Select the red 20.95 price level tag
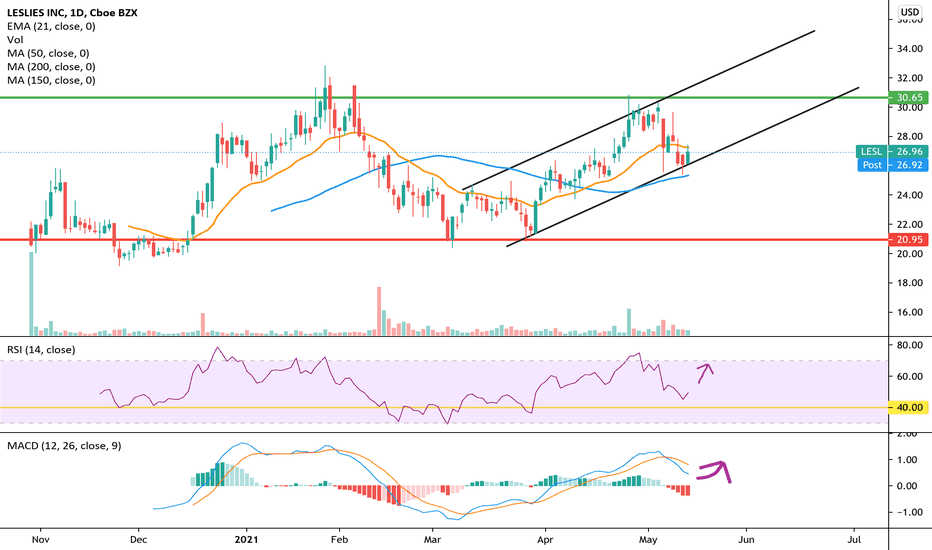This screenshot has height=550, width=932. coord(908,240)
